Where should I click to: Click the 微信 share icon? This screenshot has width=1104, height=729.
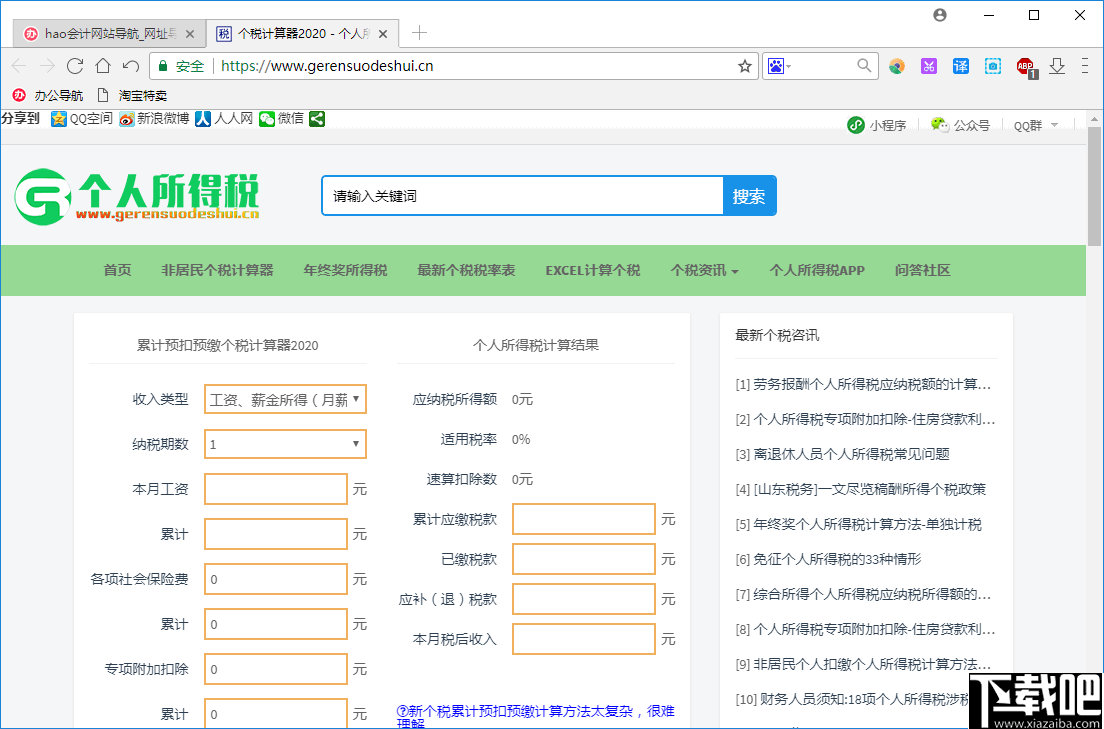[x=265, y=118]
